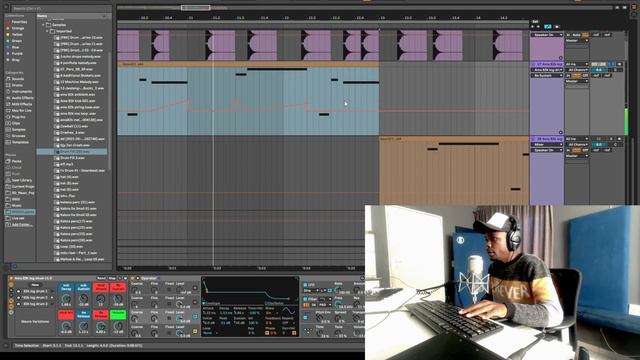
Task: Select the purple audio clip at start
Action: click(x=128, y=45)
